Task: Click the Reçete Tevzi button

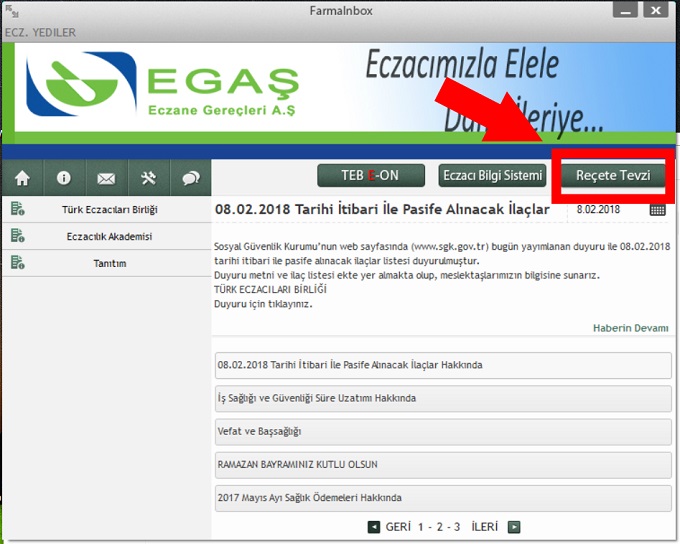Action: click(613, 175)
